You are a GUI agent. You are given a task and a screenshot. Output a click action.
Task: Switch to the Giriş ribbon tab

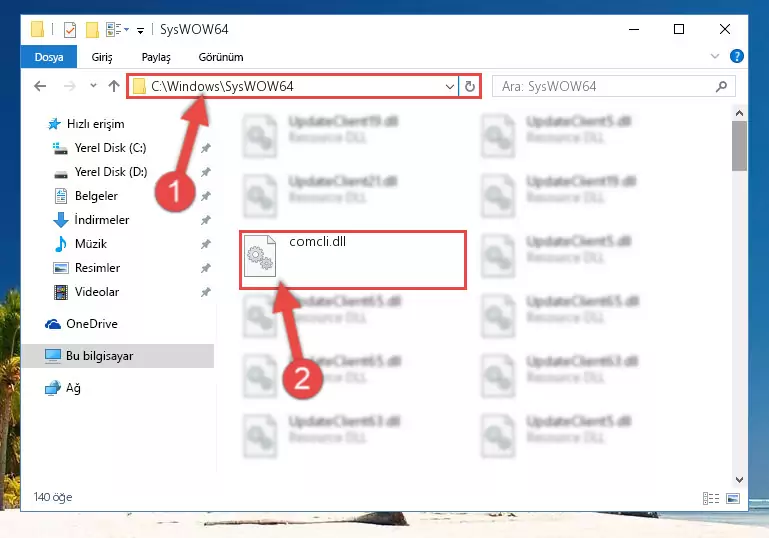click(102, 57)
